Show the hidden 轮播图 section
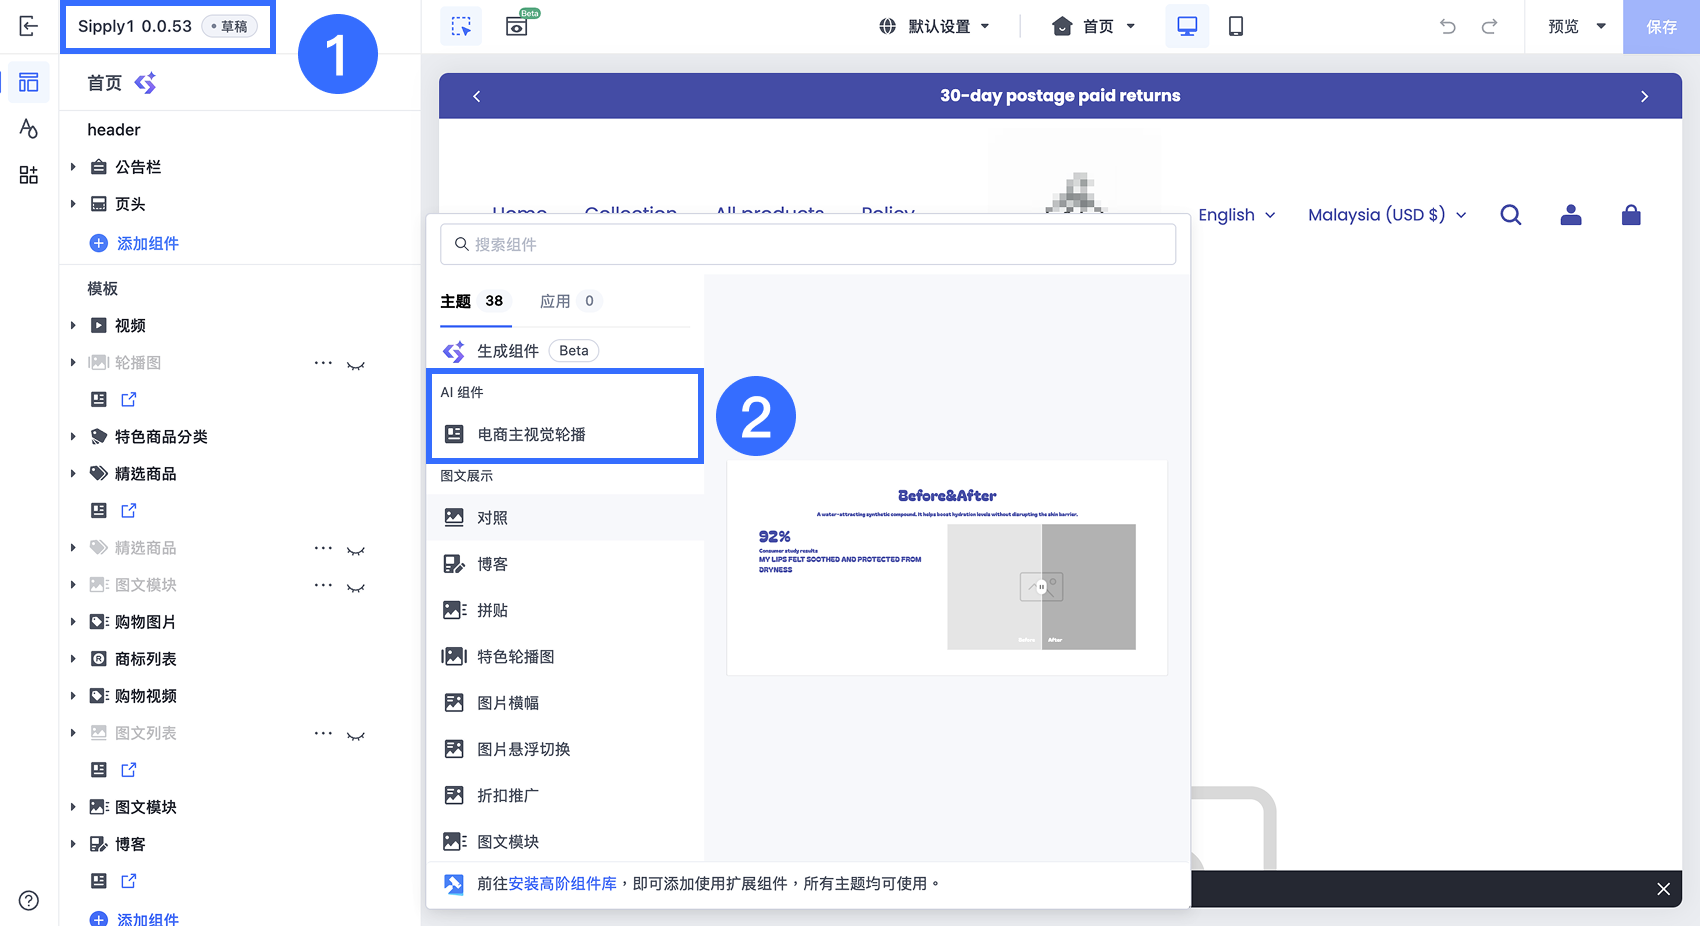This screenshot has height=926, width=1700. (x=355, y=364)
